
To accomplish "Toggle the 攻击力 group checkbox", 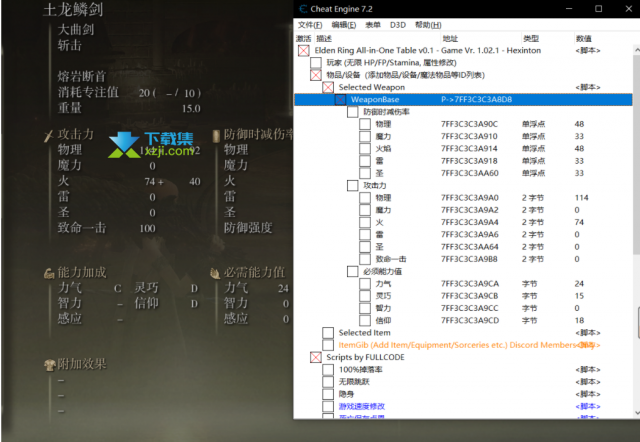I will pyautogui.click(x=353, y=186).
